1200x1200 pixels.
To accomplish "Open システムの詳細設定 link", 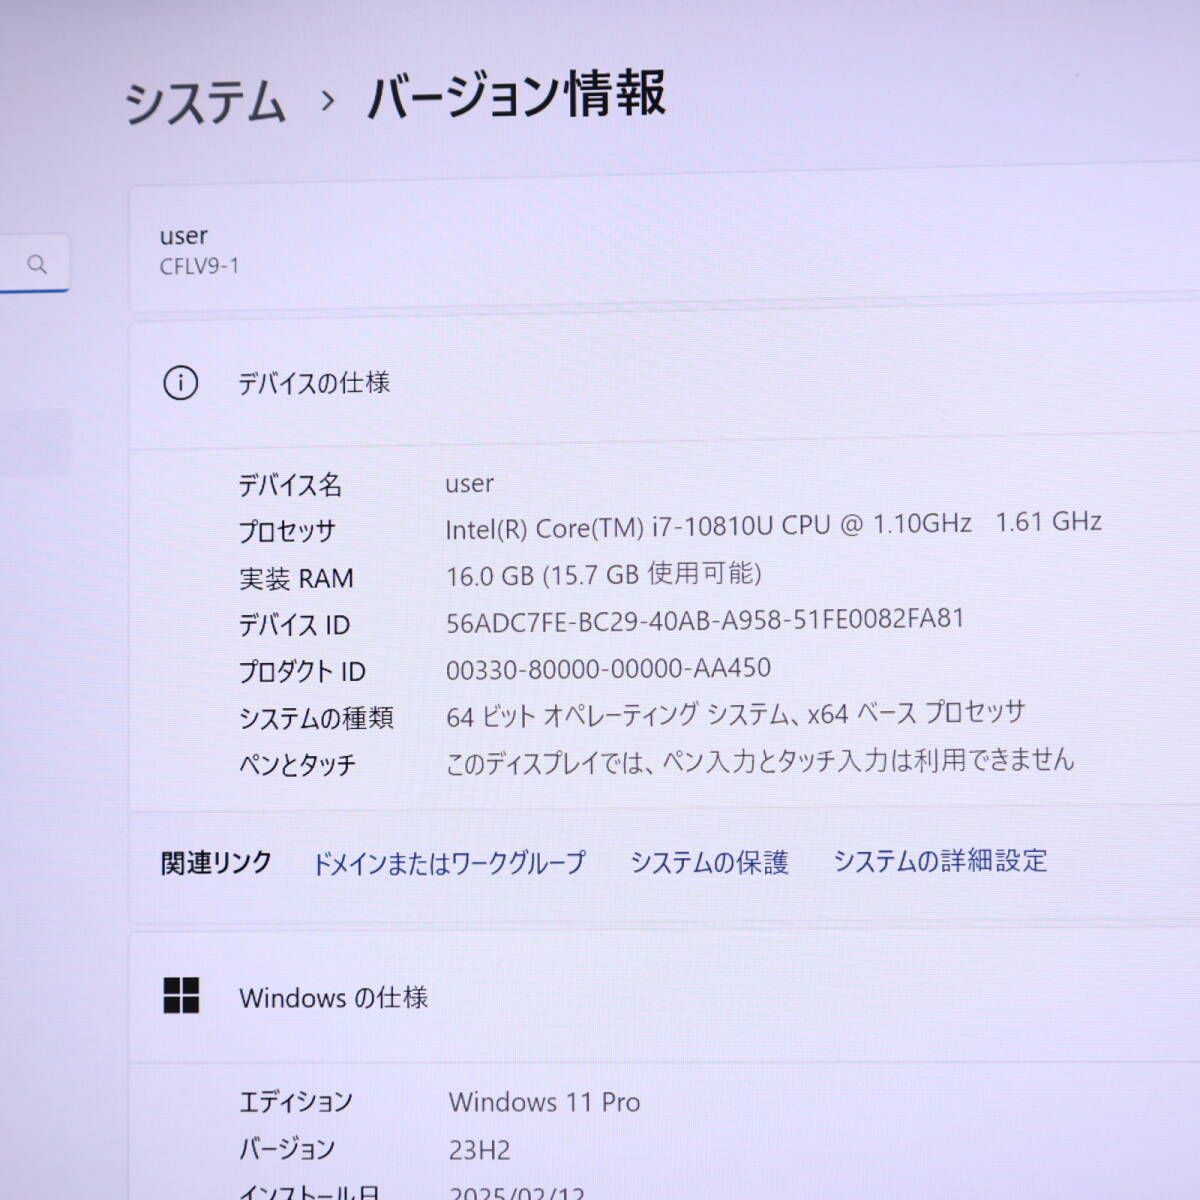I will coord(940,860).
